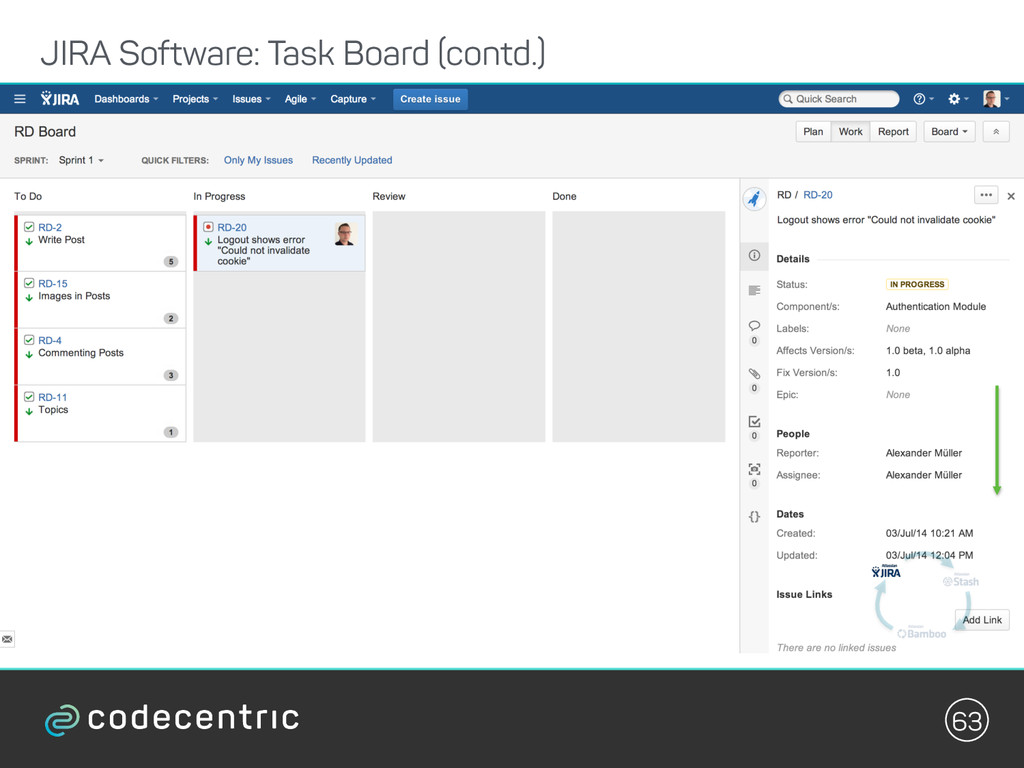This screenshot has width=1024, height=768.
Task: Open the Agile dropdown menu
Action: [x=300, y=99]
